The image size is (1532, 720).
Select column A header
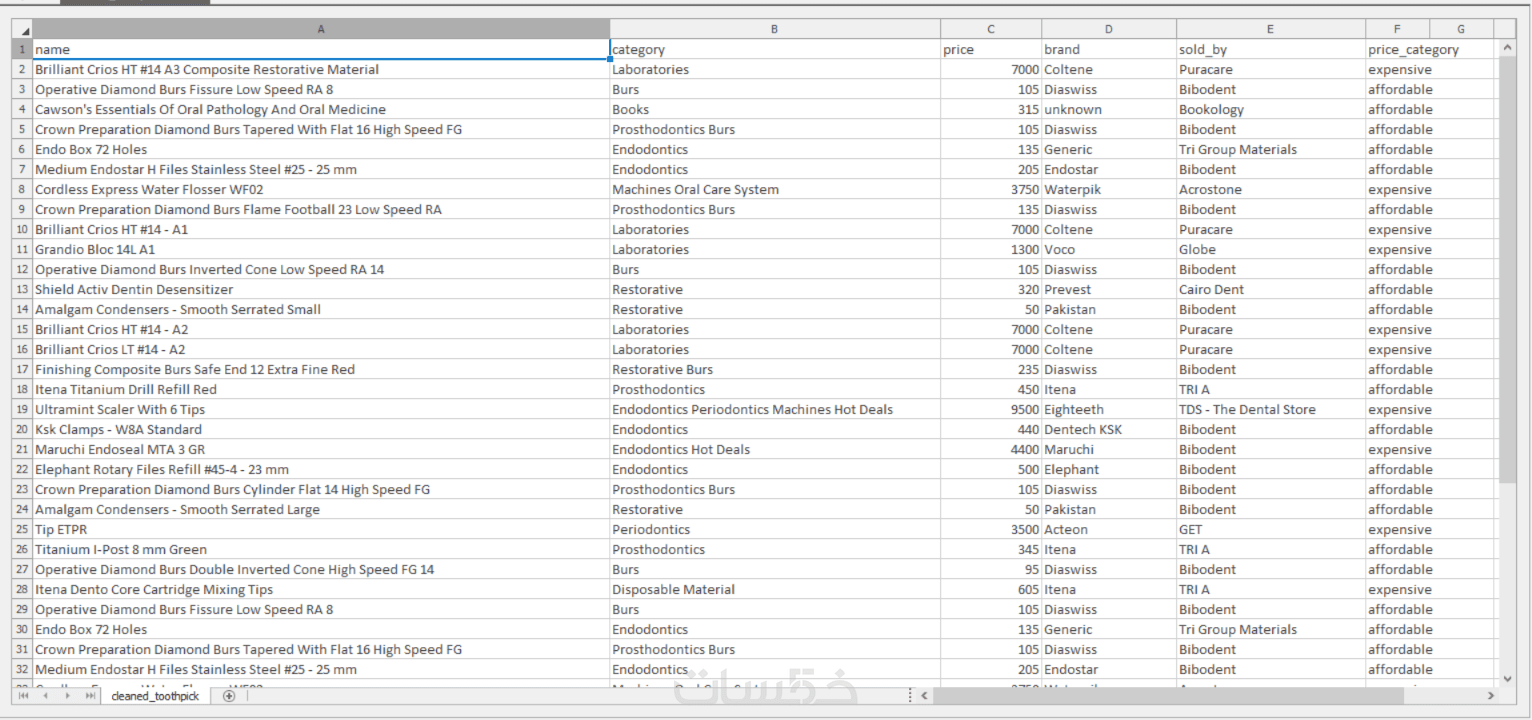click(321, 29)
